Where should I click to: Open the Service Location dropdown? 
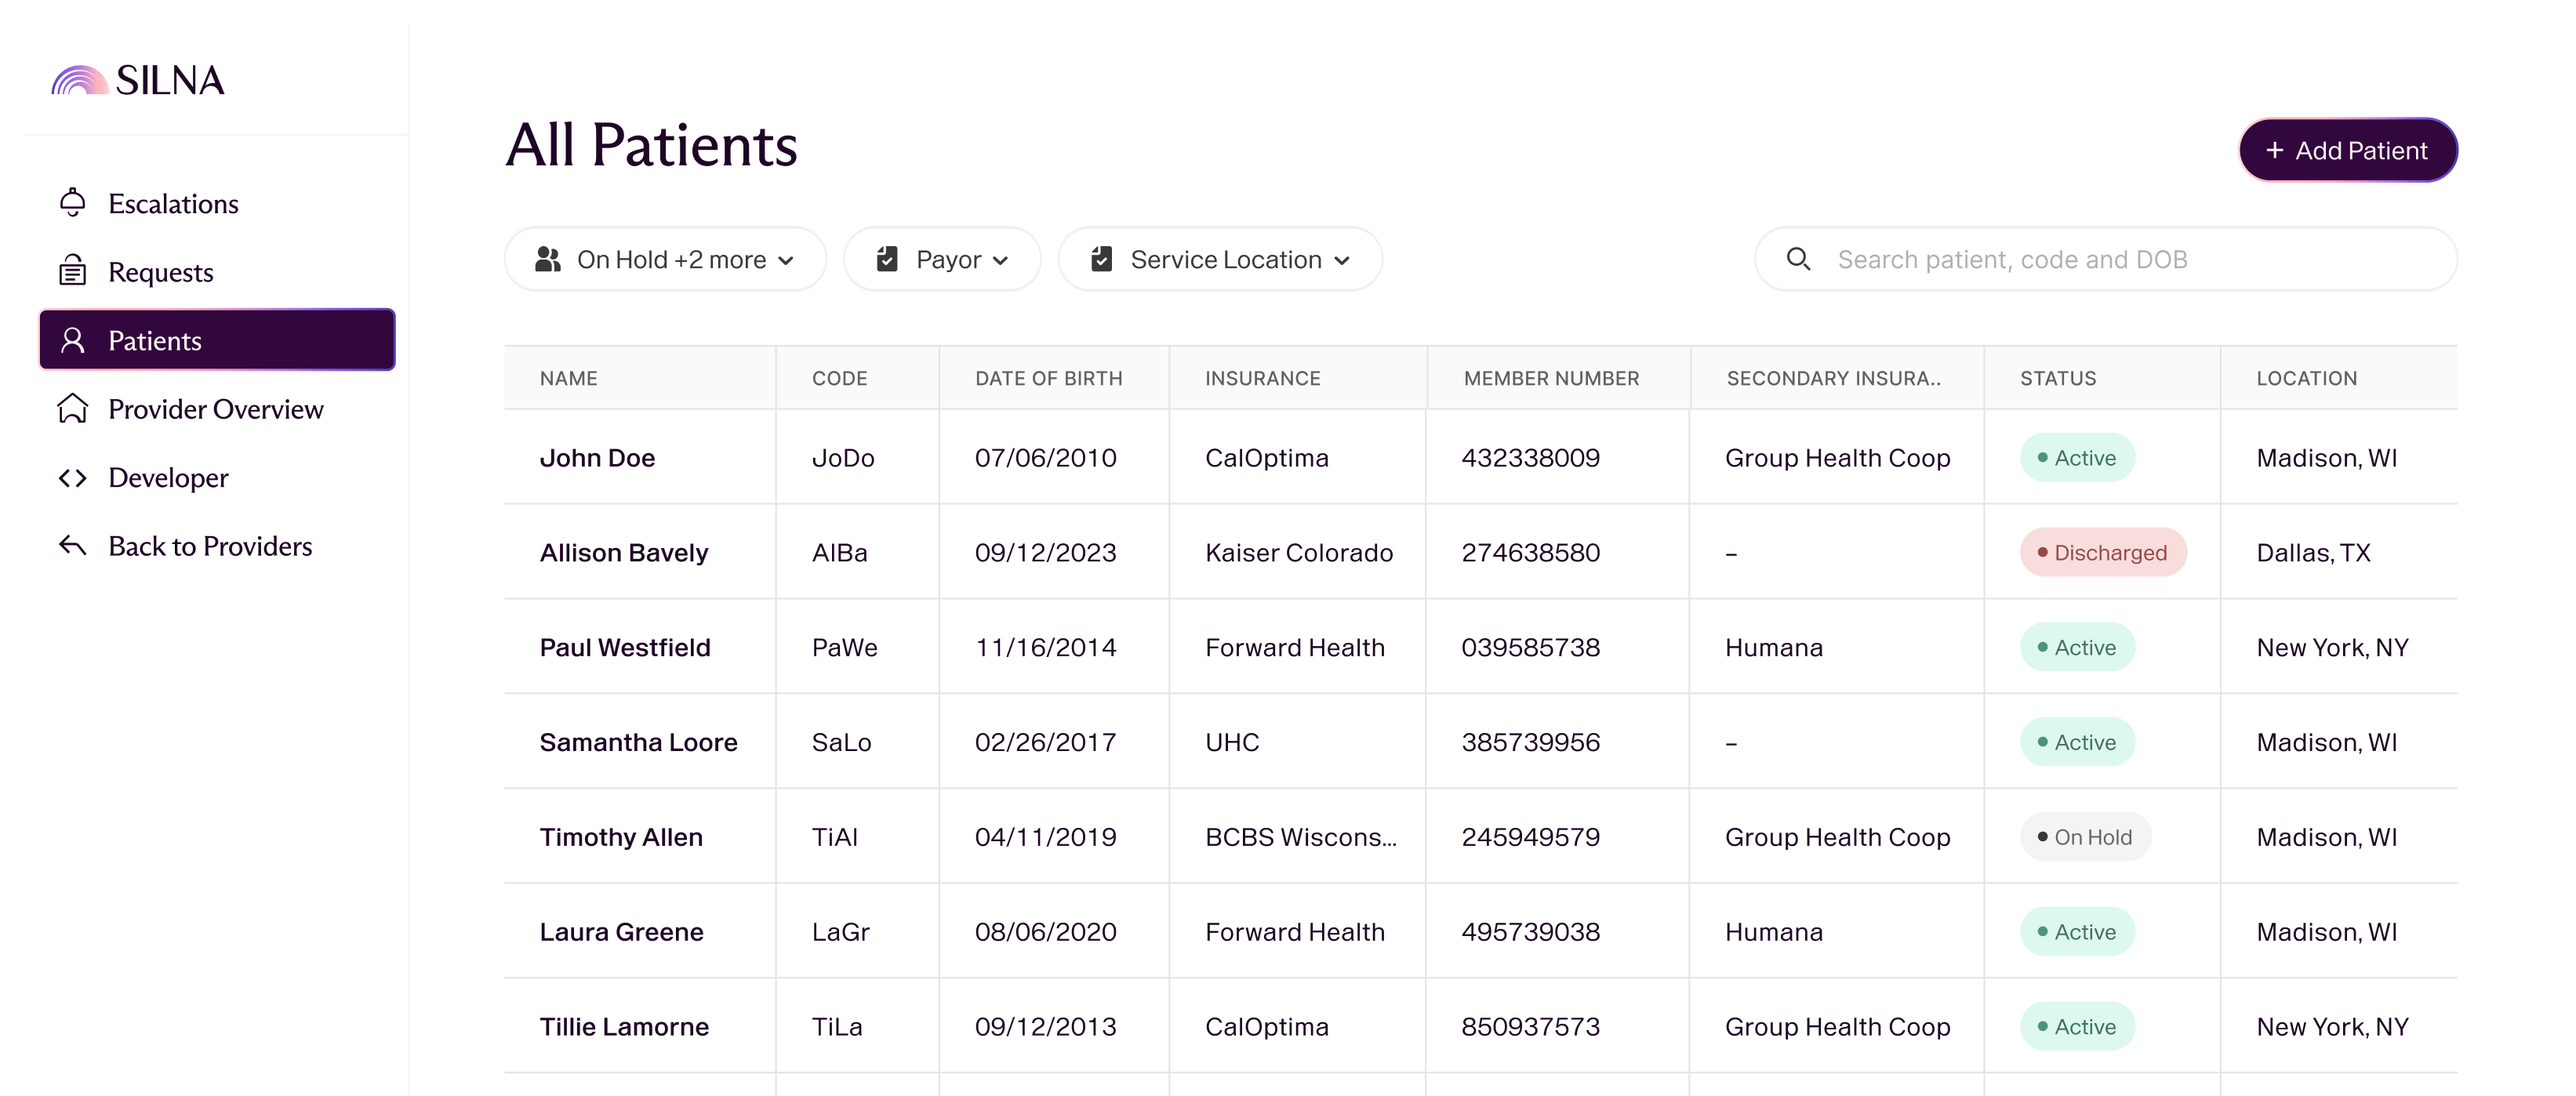tap(1219, 259)
